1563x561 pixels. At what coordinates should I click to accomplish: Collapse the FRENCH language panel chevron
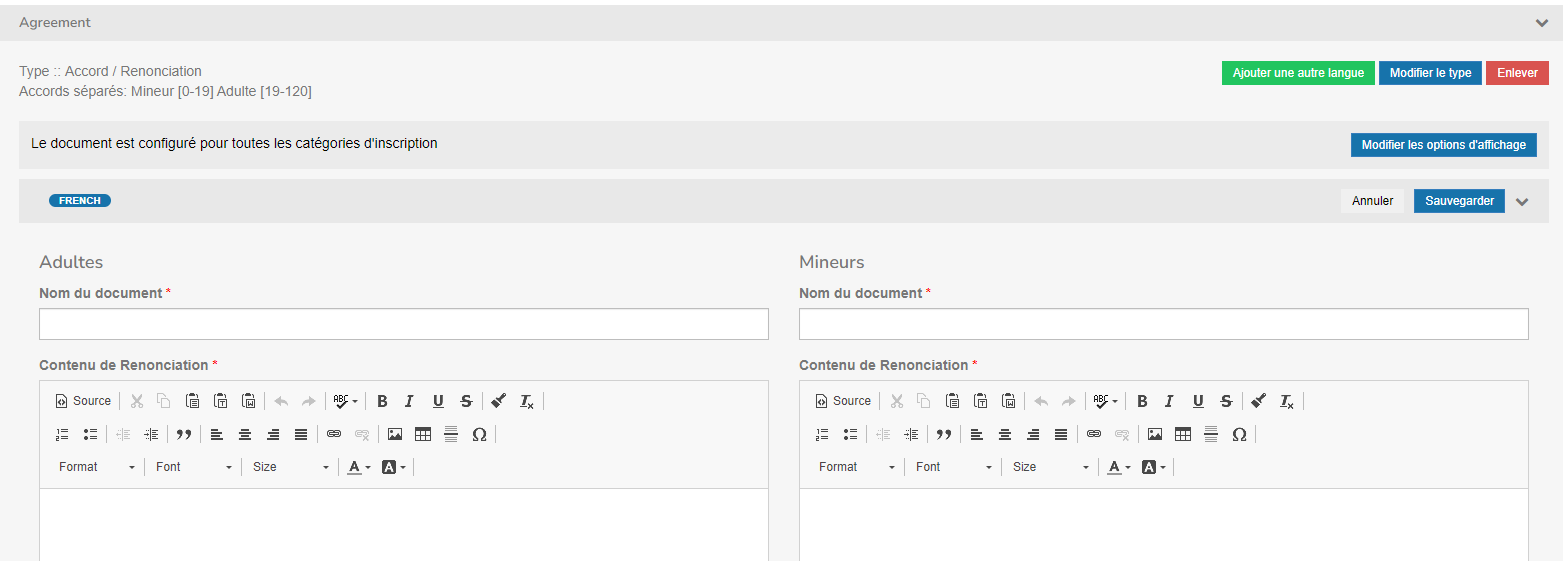pos(1522,202)
